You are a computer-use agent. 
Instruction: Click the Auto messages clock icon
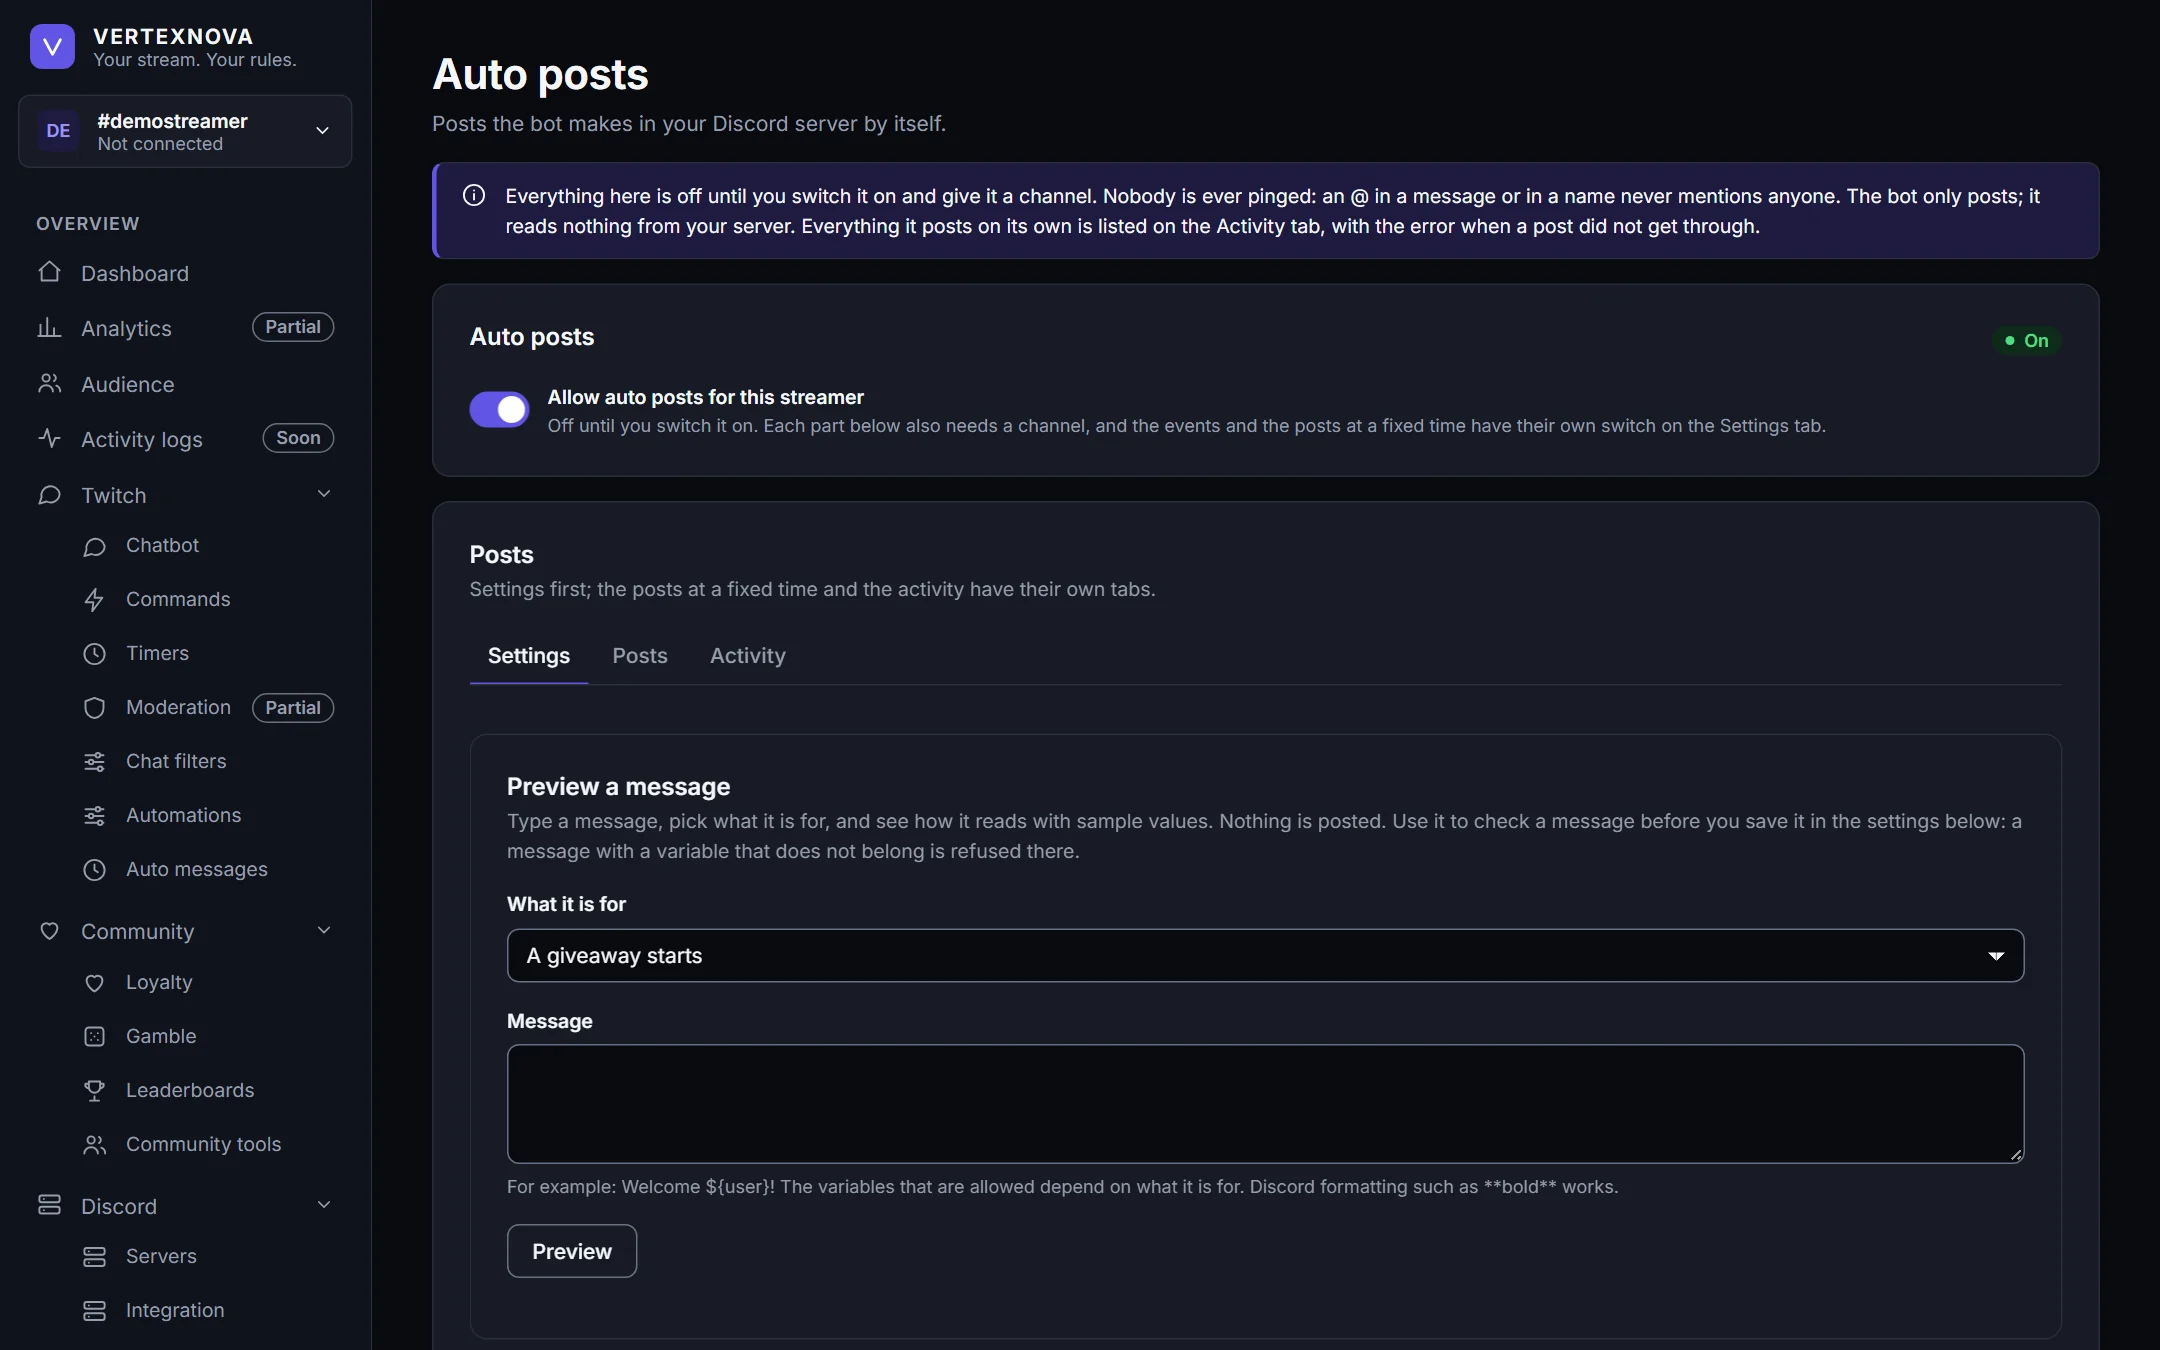94,870
